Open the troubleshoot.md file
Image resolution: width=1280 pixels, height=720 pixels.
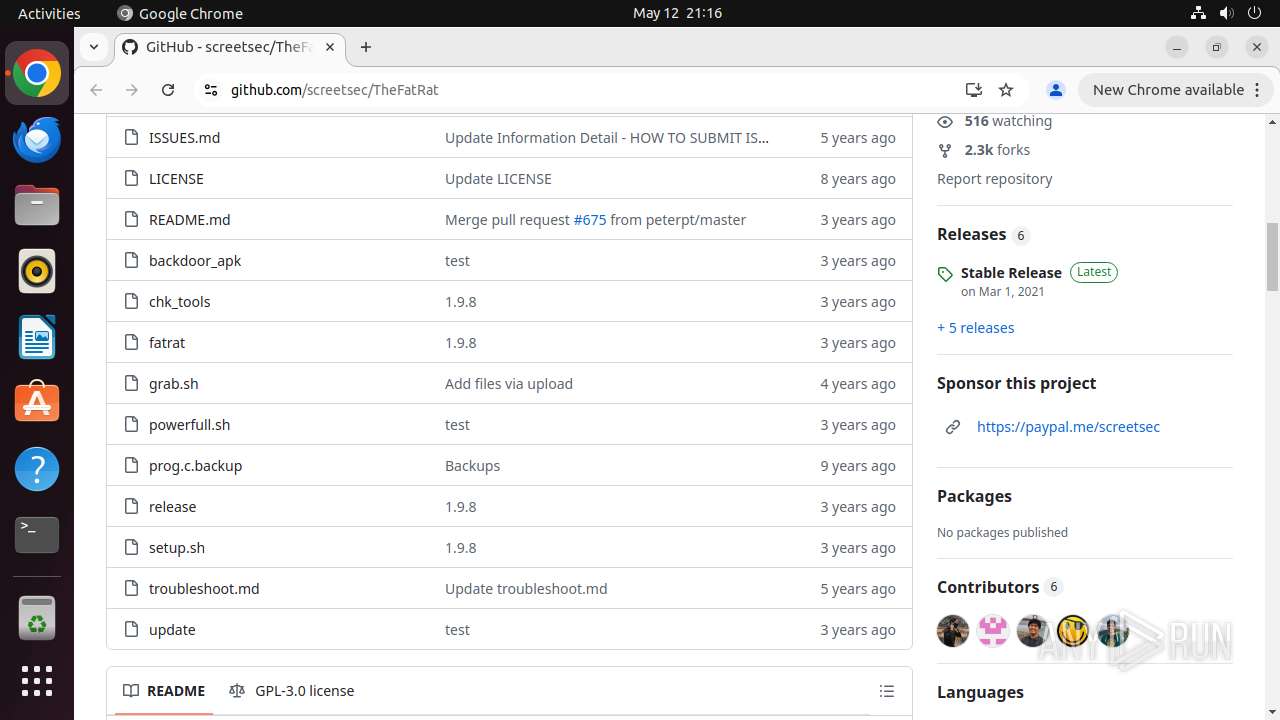[204, 589]
